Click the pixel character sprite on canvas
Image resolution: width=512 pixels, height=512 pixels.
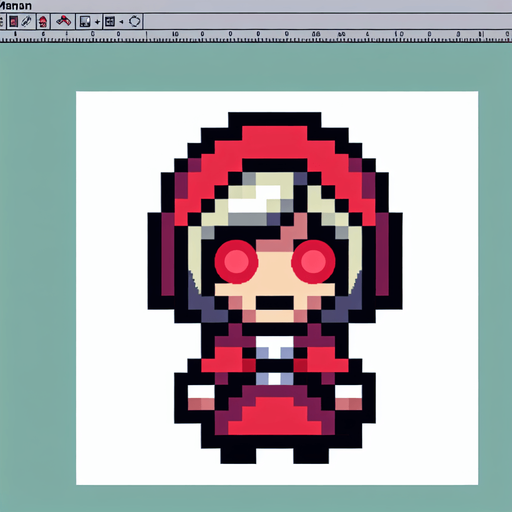pyautogui.click(x=275, y=288)
